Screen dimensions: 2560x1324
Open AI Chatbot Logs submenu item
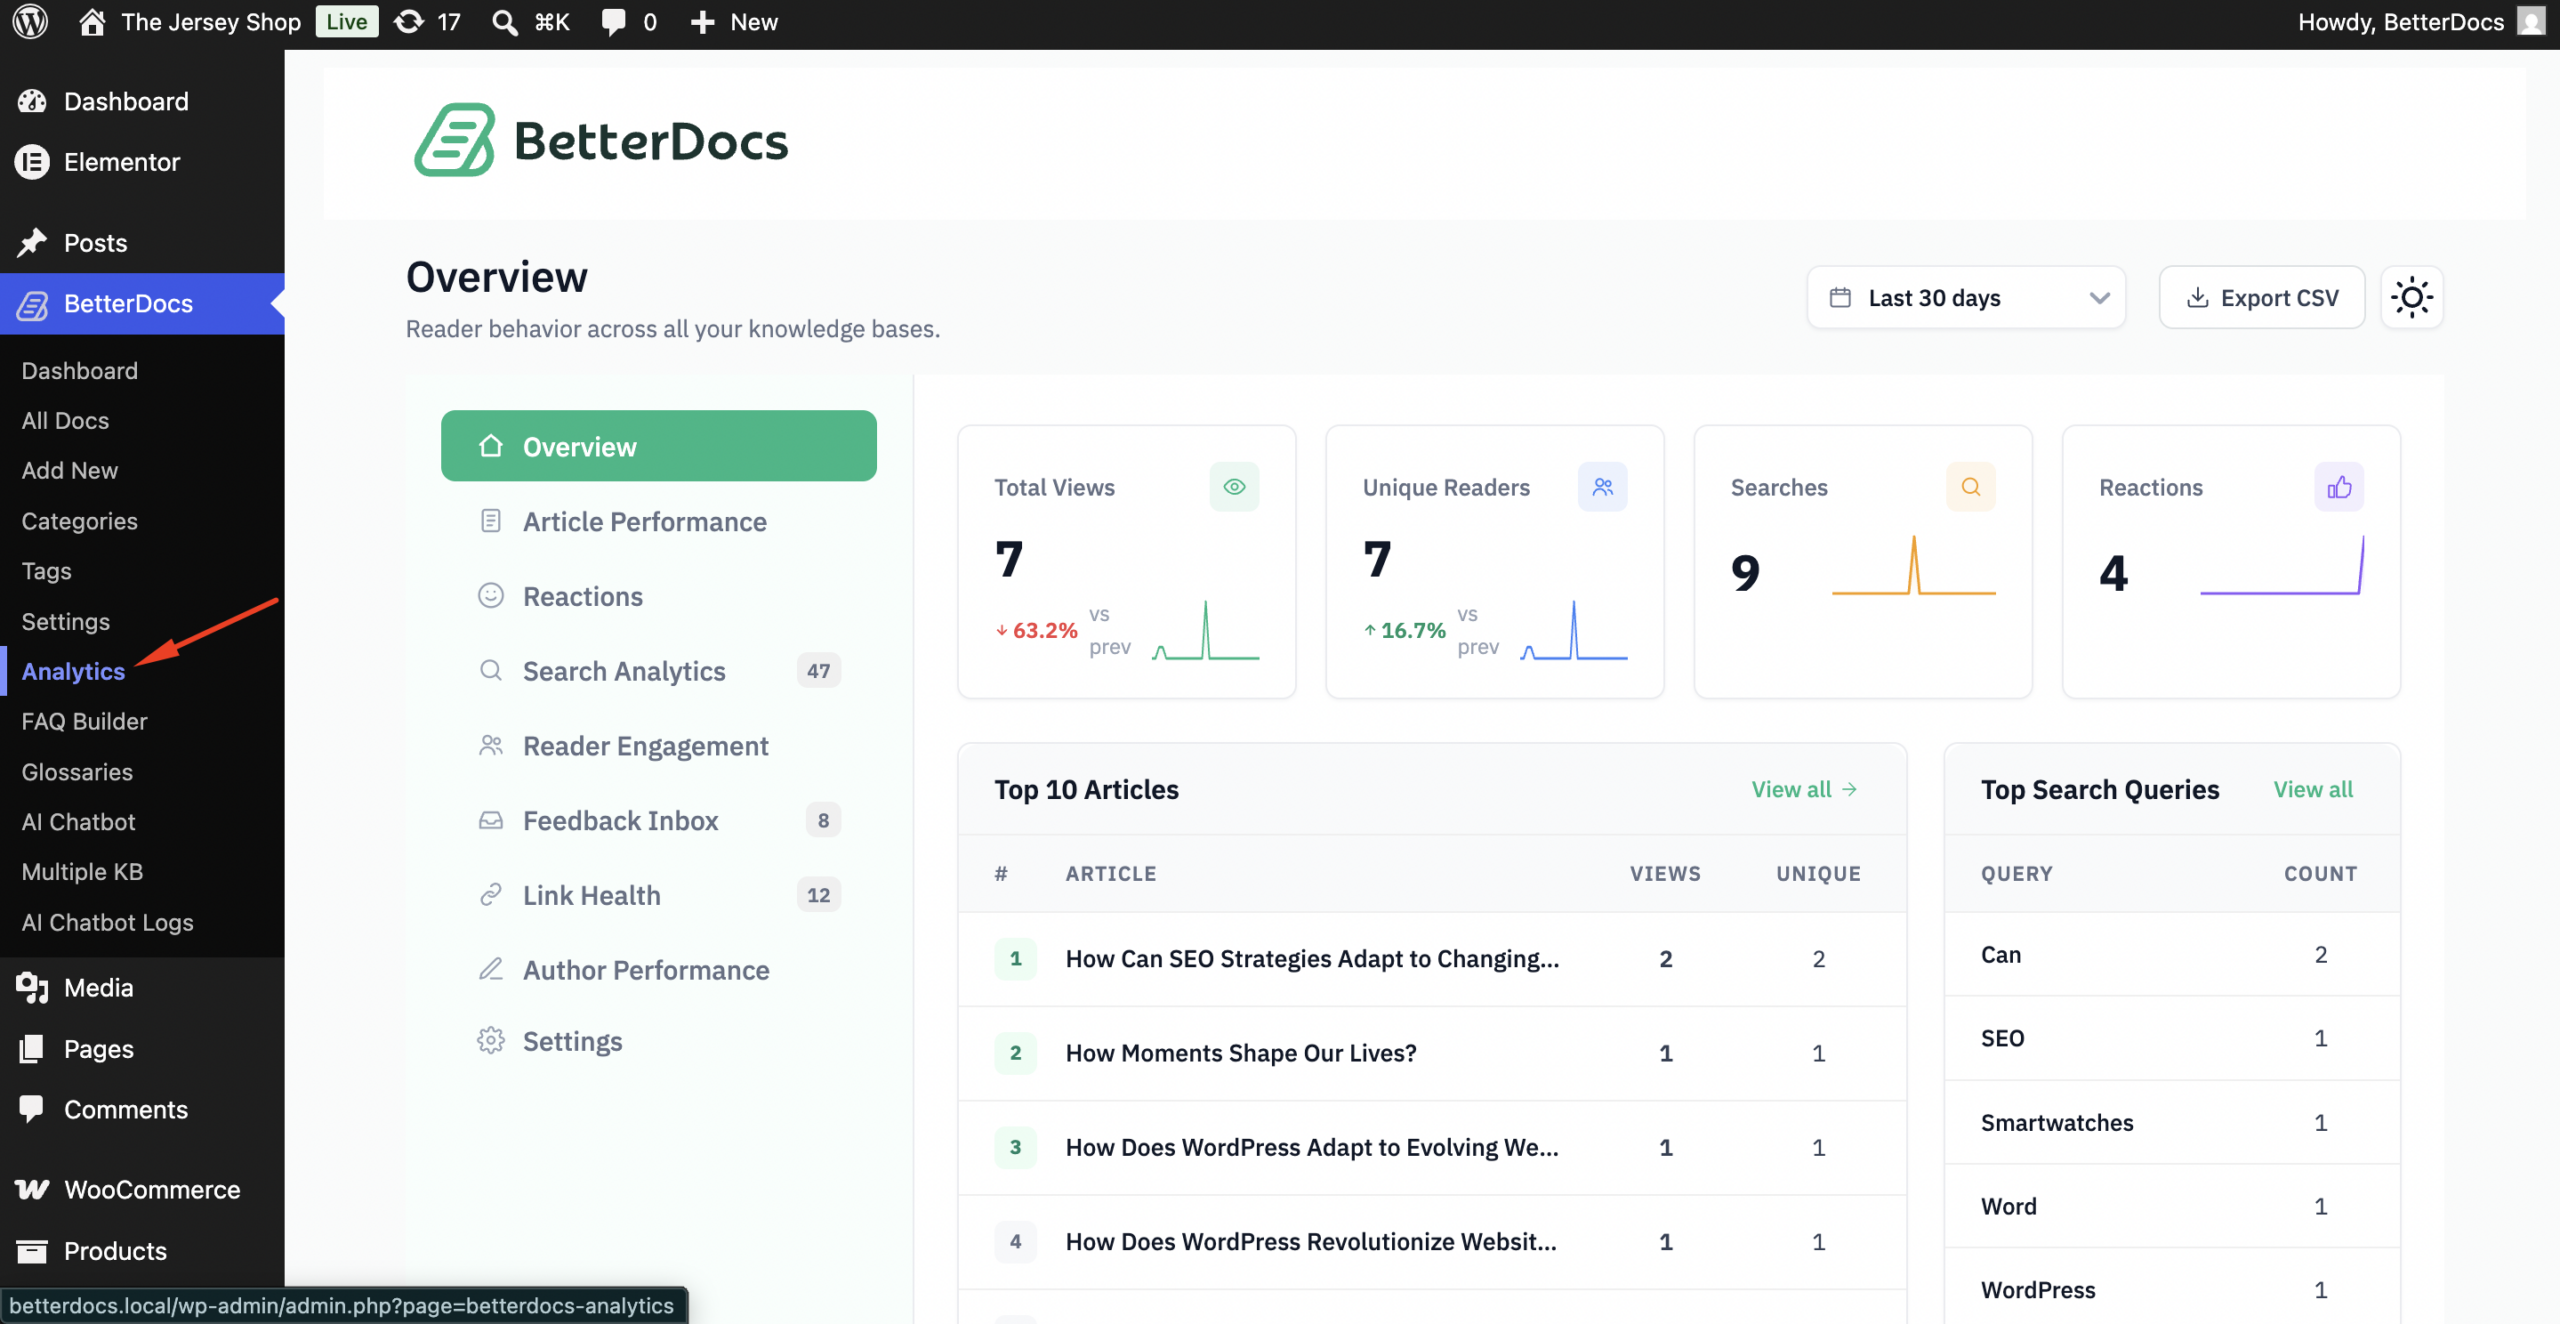(x=107, y=922)
